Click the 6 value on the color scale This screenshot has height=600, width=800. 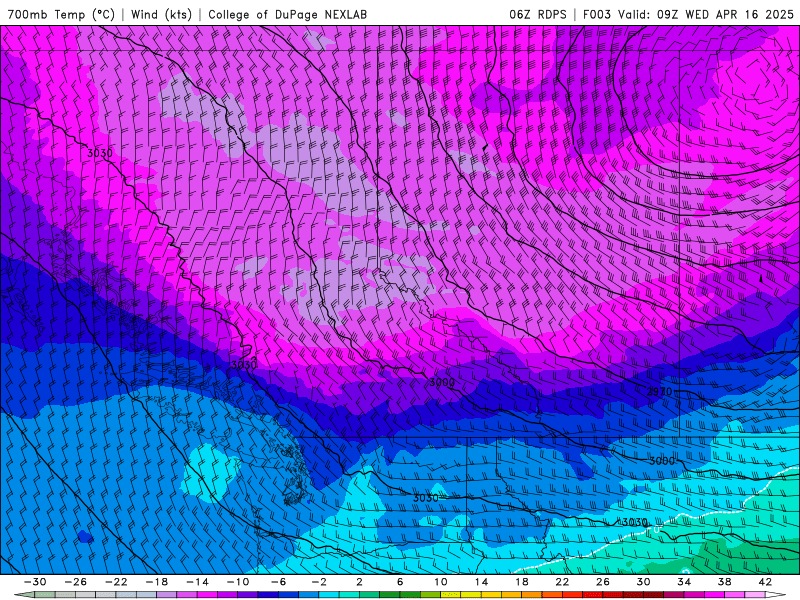click(x=400, y=582)
